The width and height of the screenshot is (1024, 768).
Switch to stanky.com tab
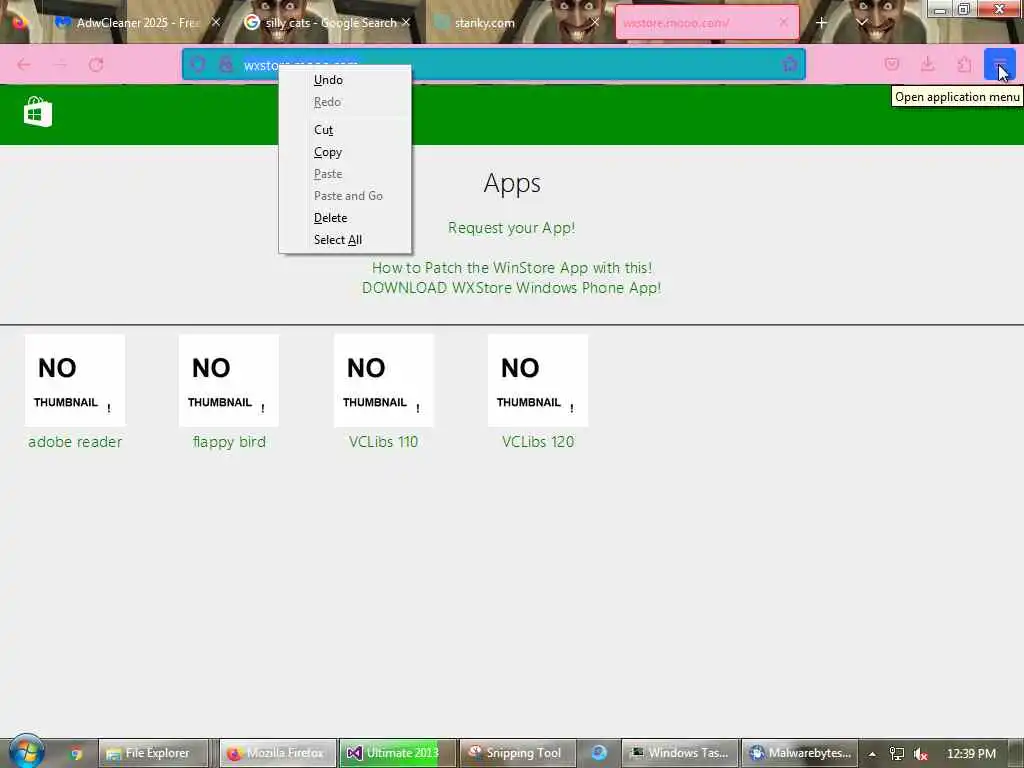click(516, 23)
